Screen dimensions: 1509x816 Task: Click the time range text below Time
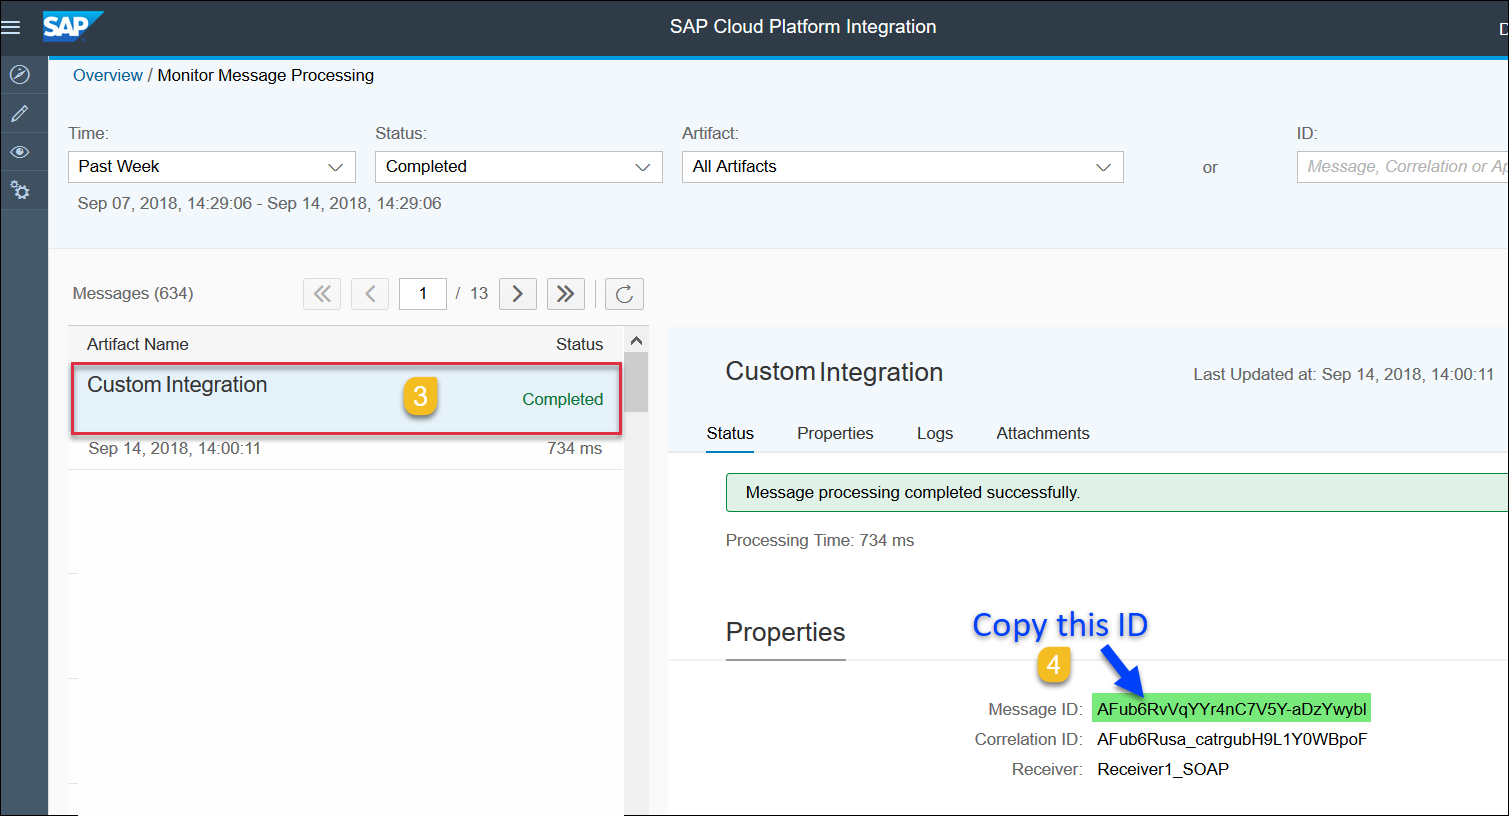(260, 203)
